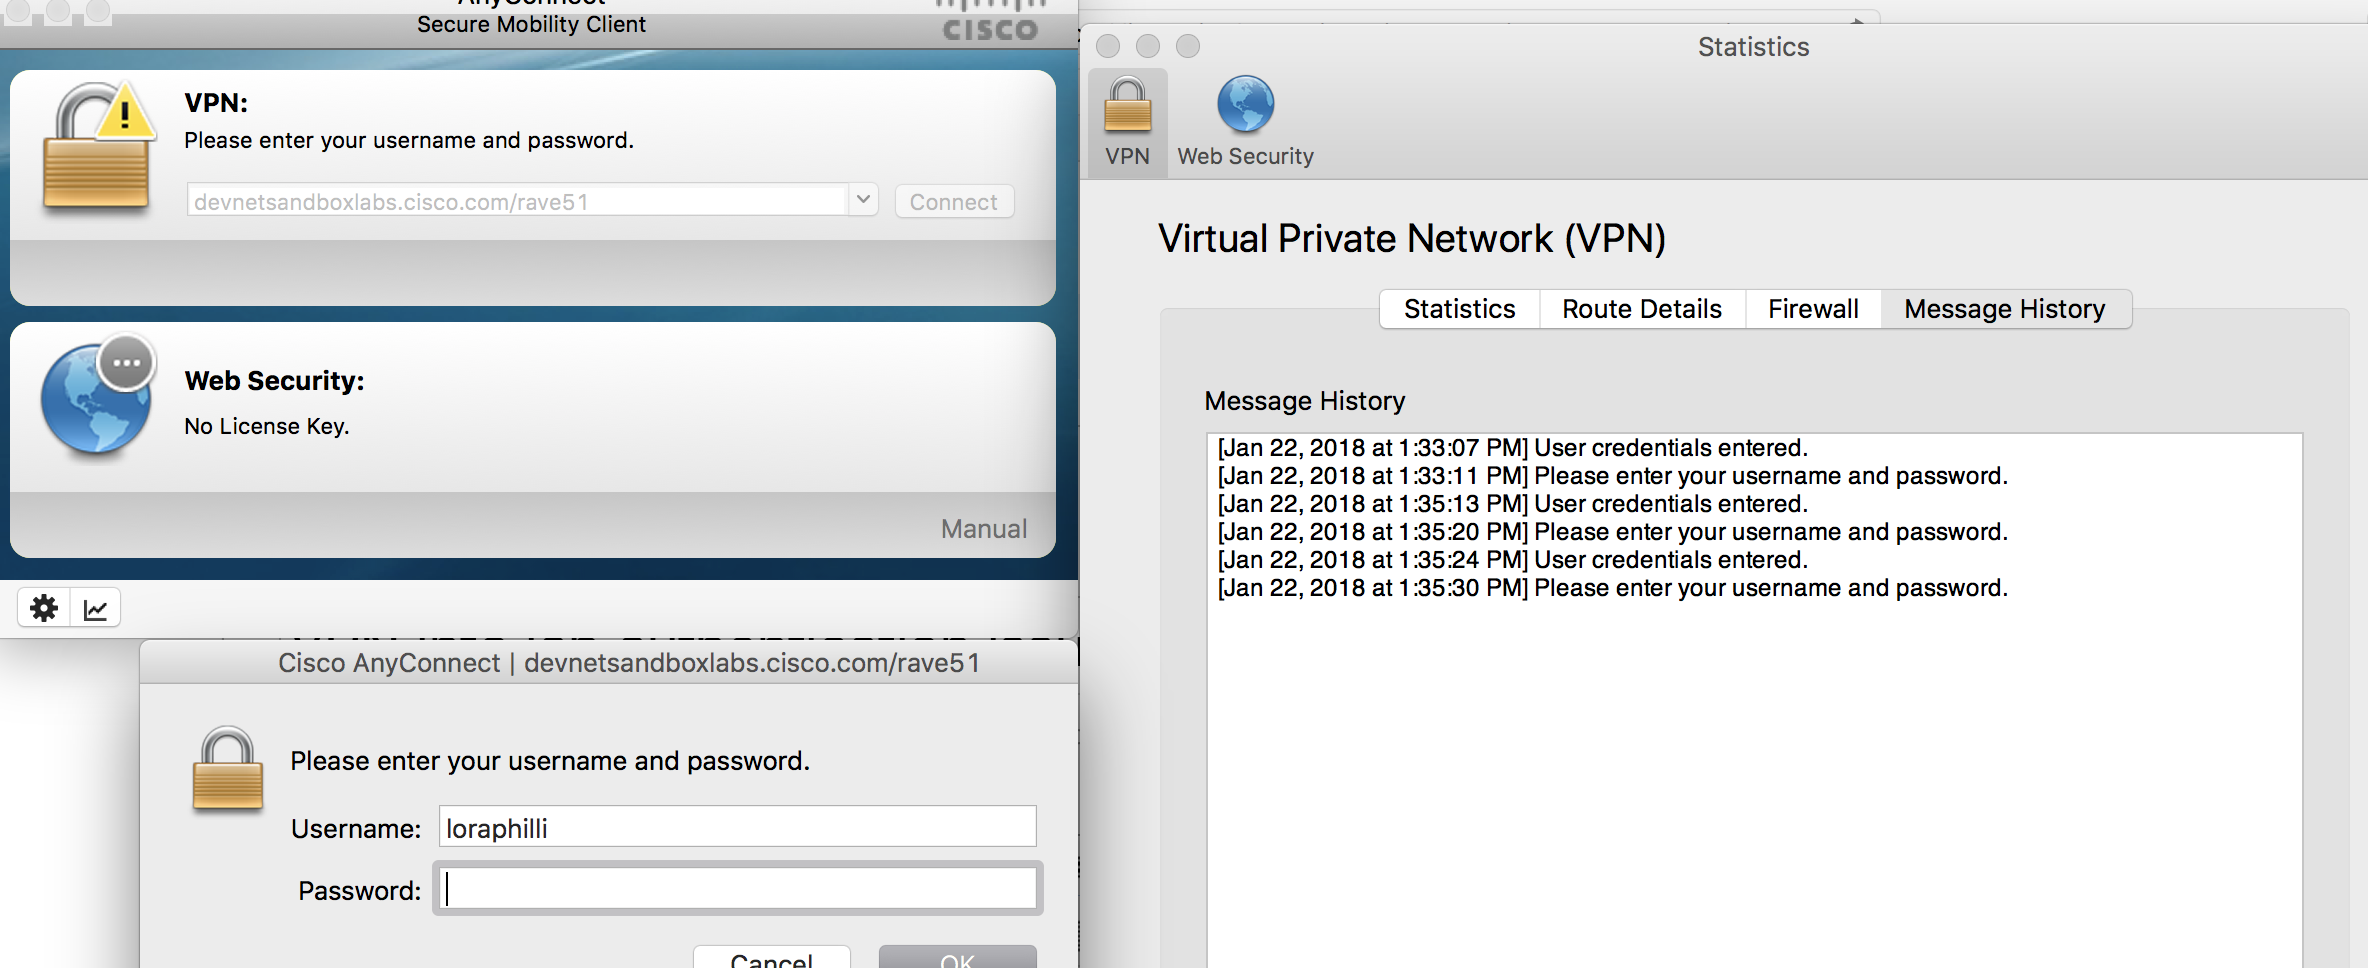
Task: Click Manual label in Web Security panel
Action: click(984, 529)
